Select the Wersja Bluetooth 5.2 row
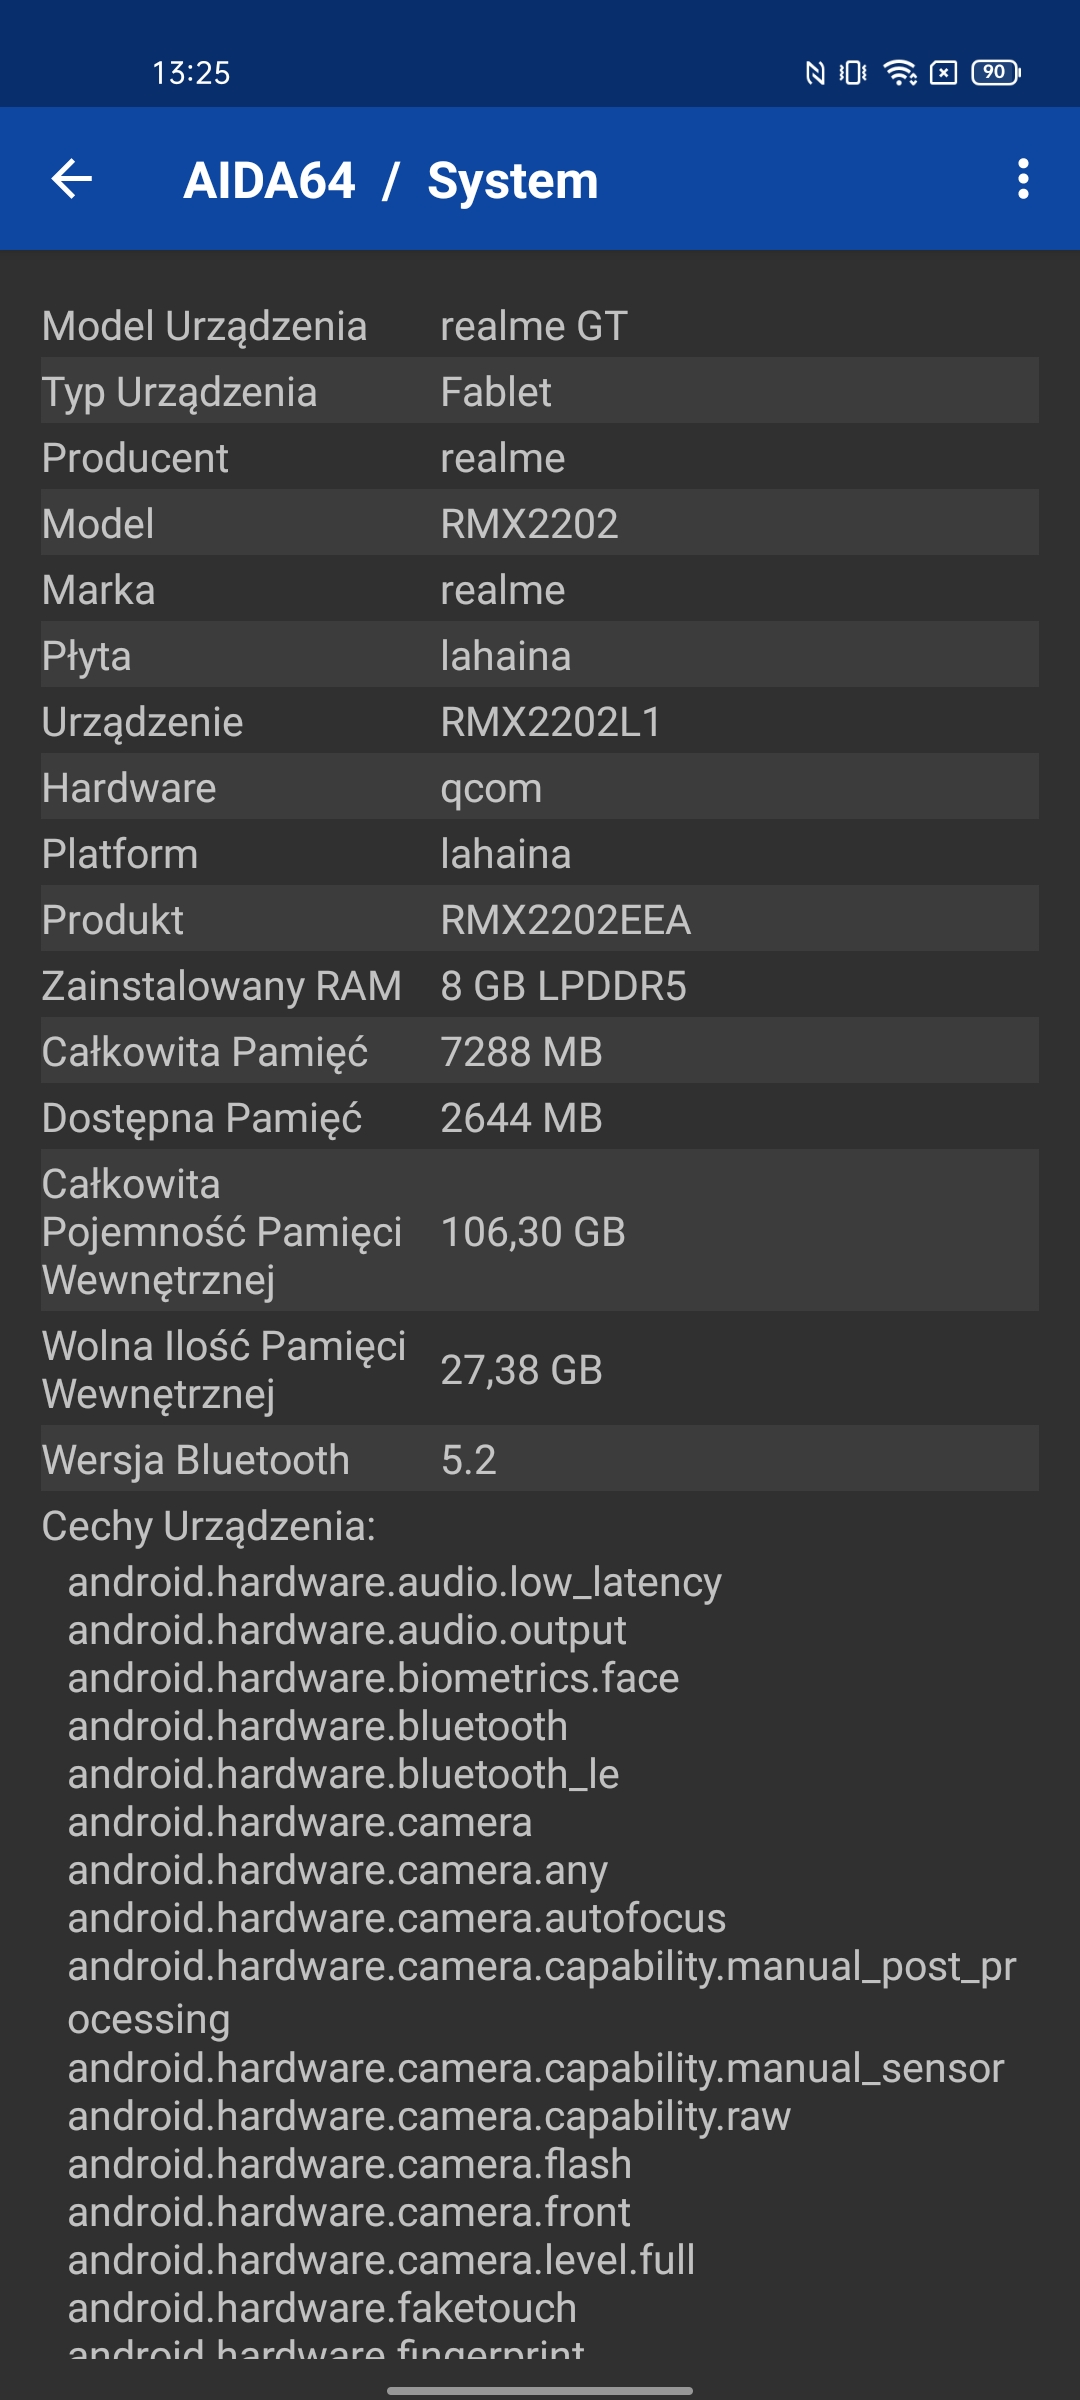The height and width of the screenshot is (2400, 1080). pos(540,1460)
